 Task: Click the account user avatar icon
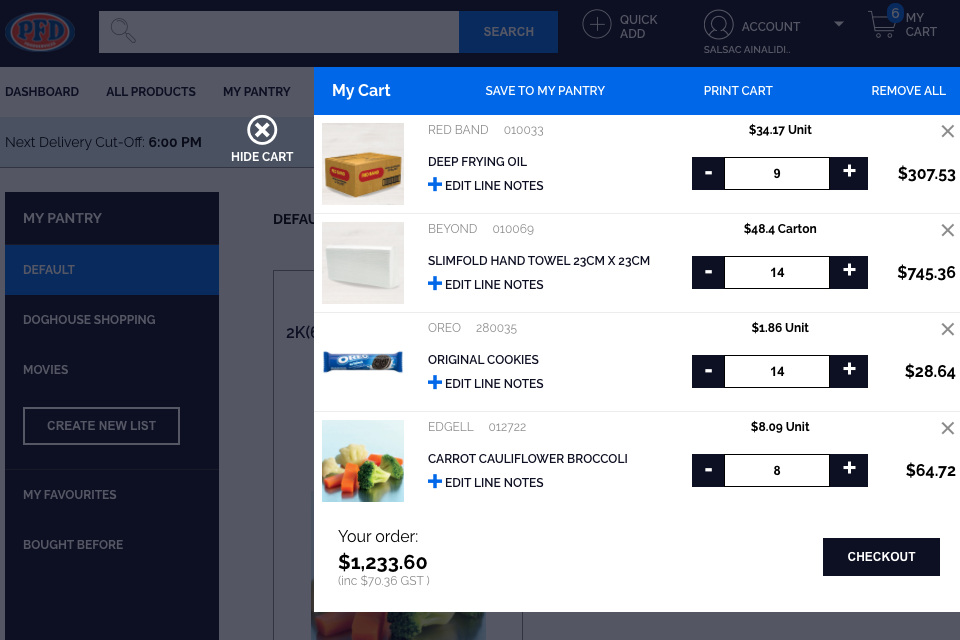coord(718,24)
